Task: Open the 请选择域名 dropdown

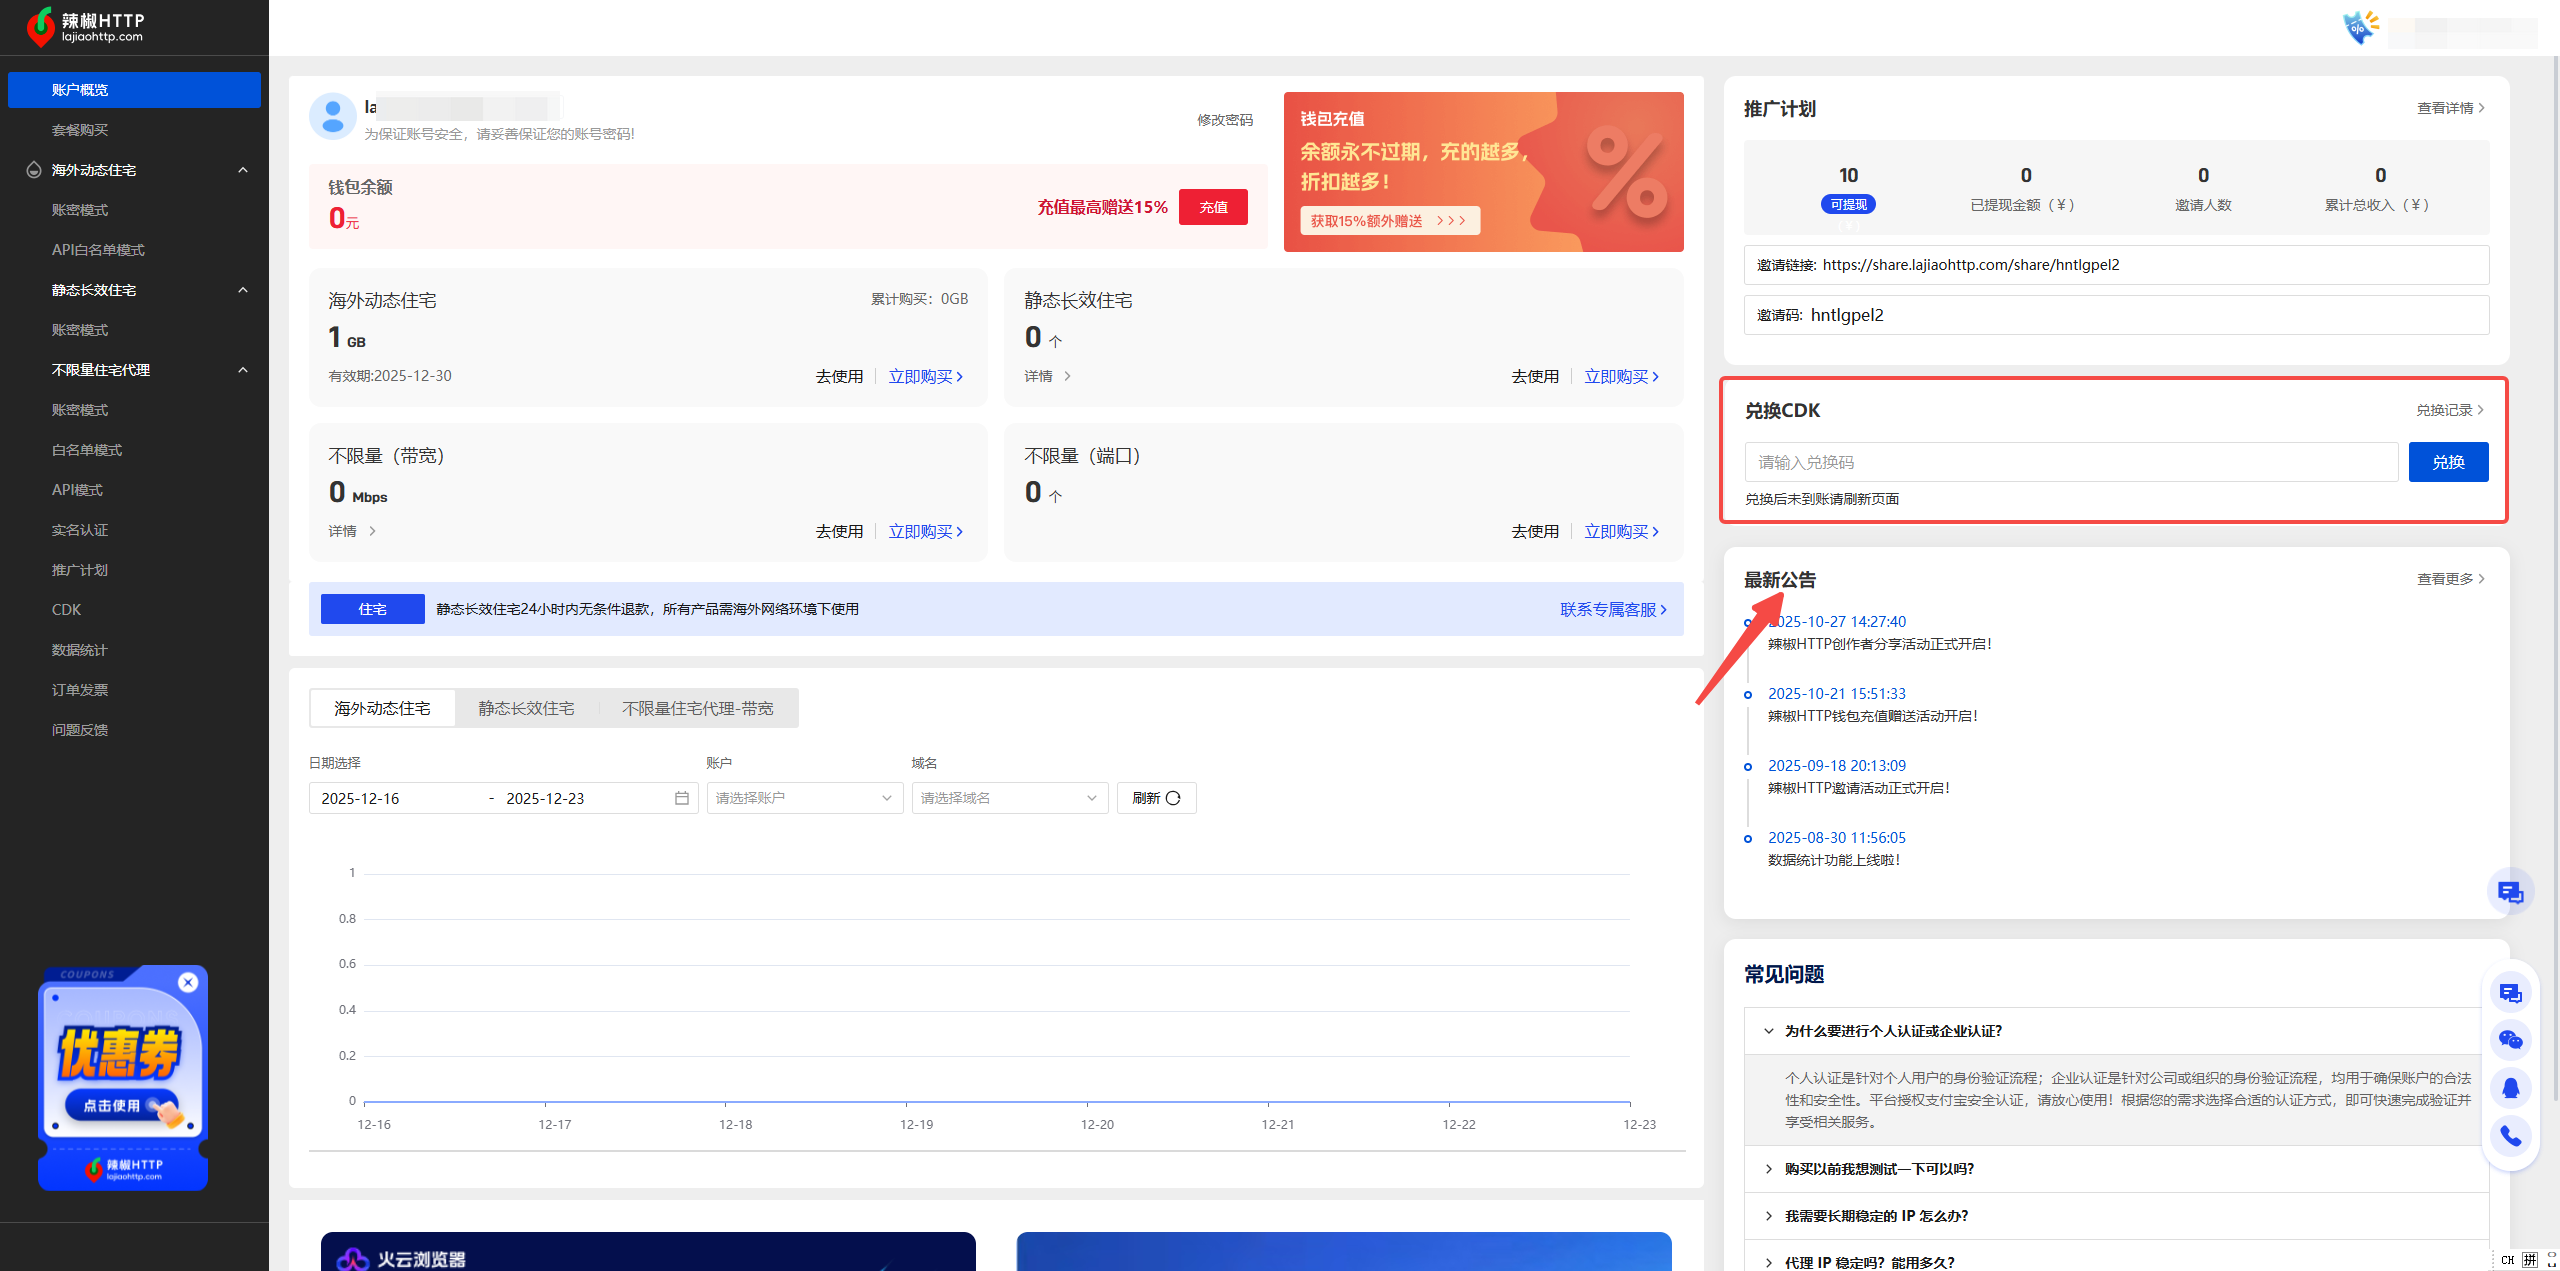Action: tap(1008, 798)
